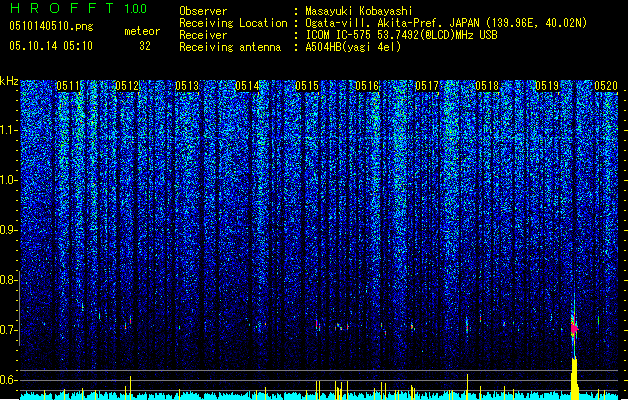
Task: Click the Receiving Location field label
Action: (x=233, y=23)
